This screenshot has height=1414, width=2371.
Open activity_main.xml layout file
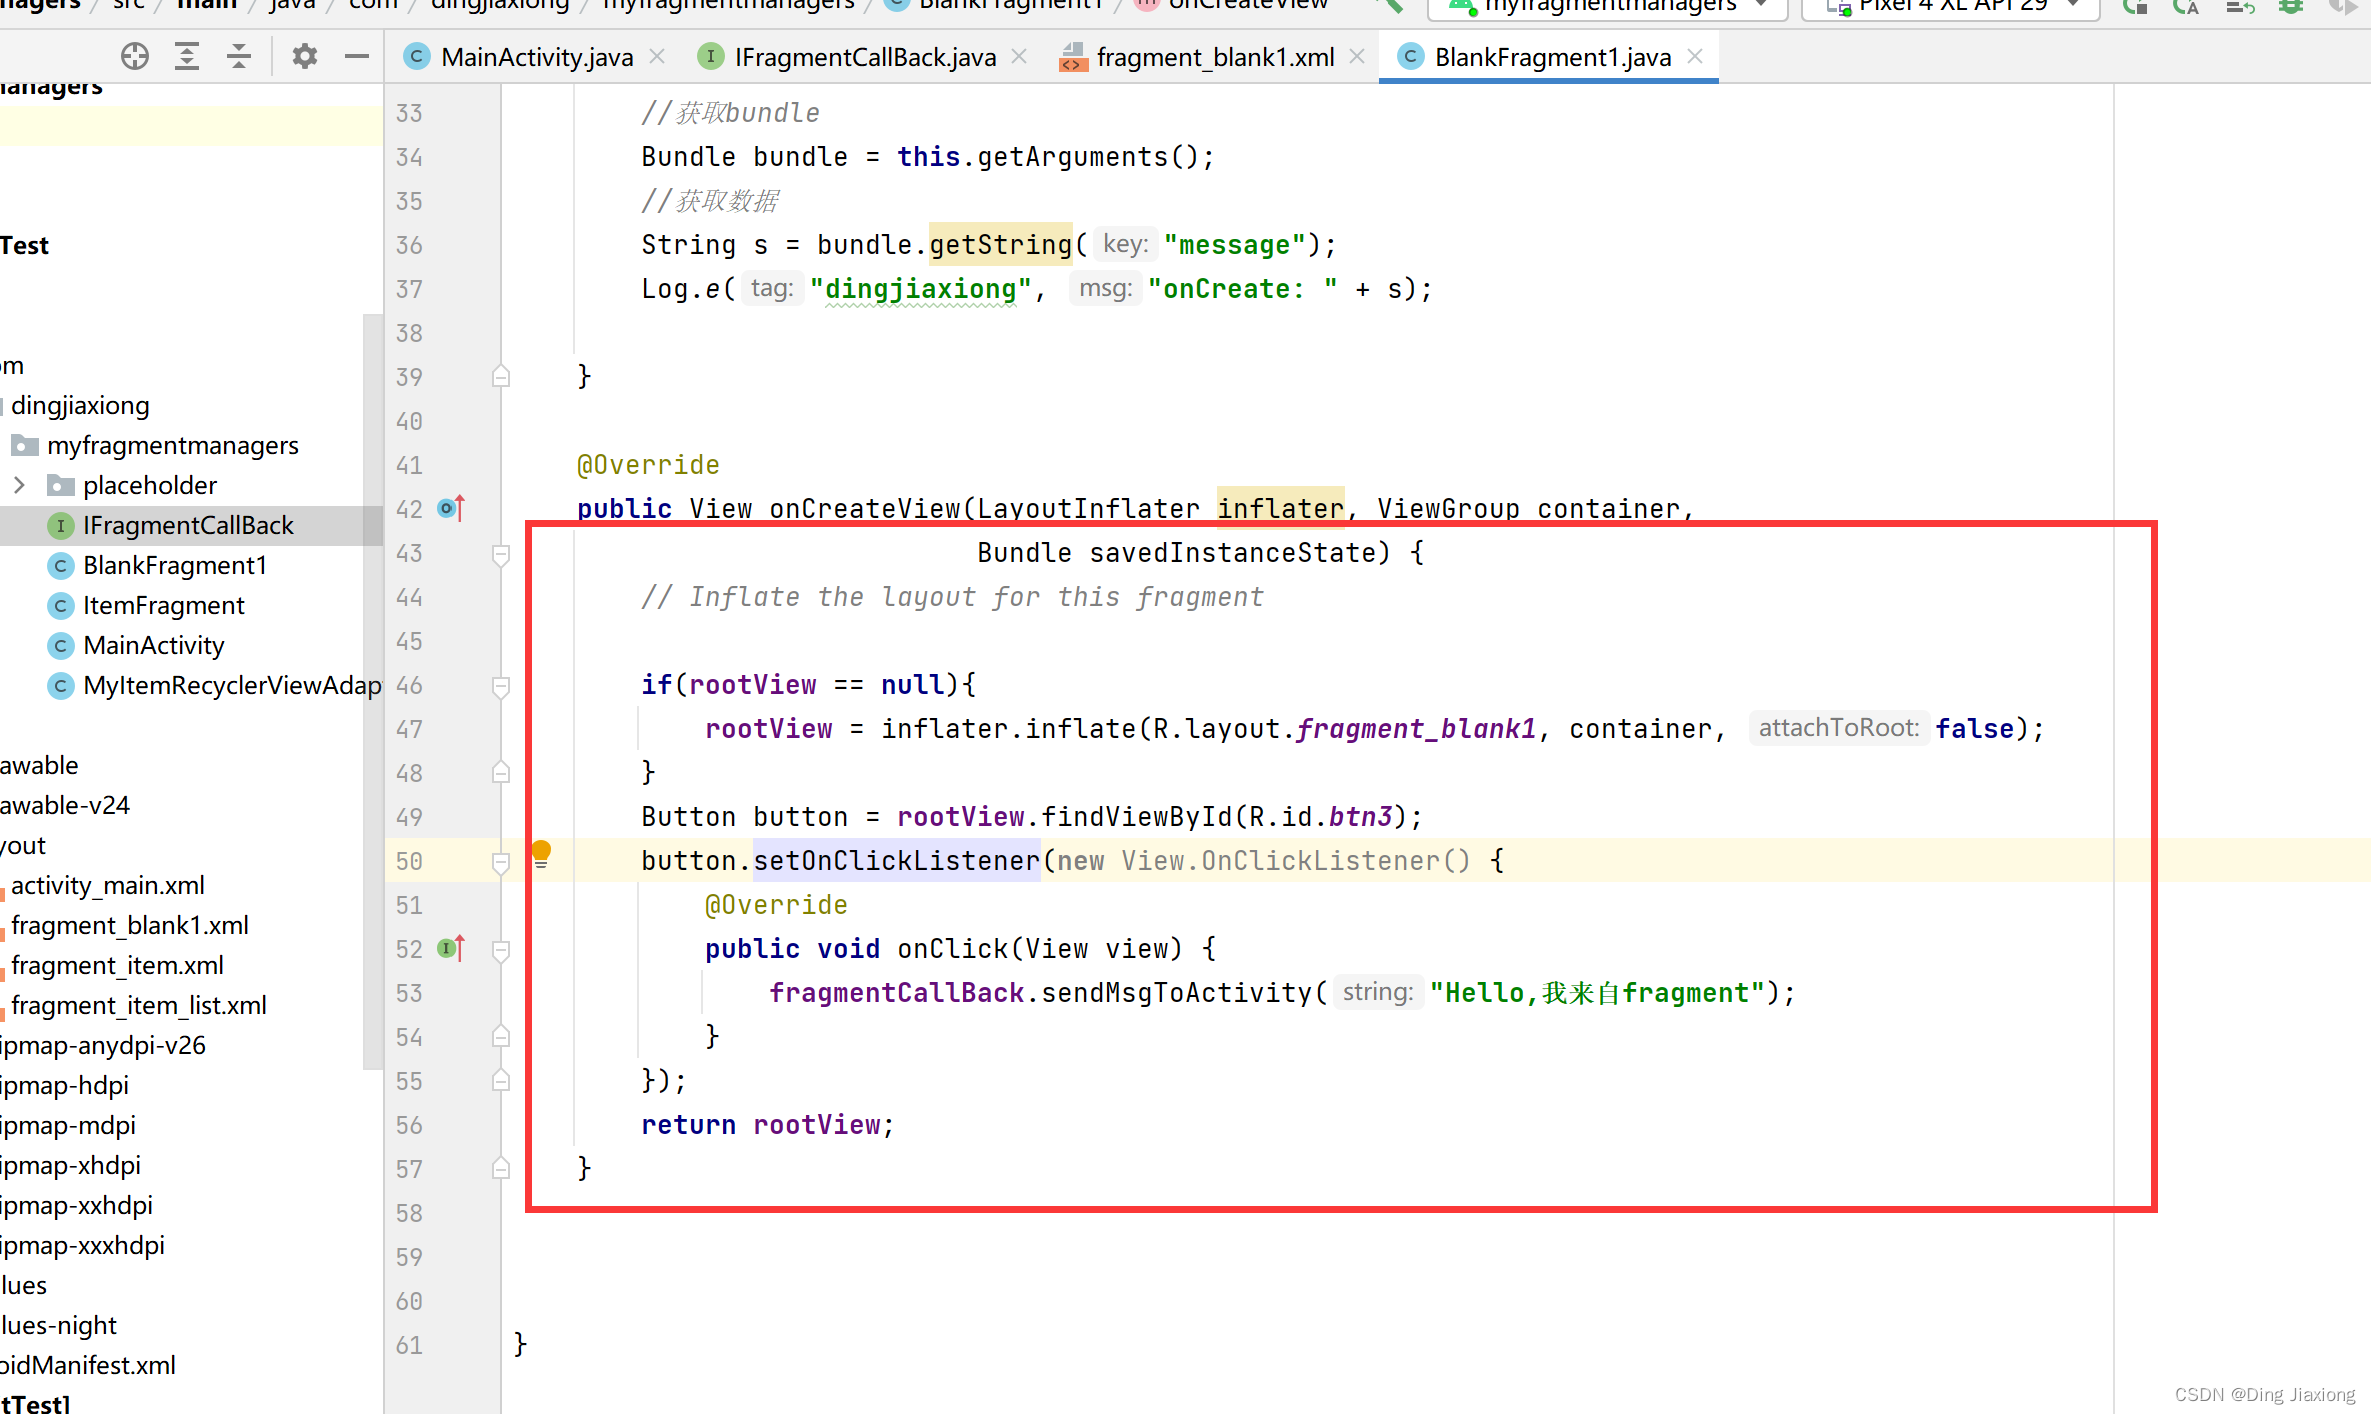click(107, 885)
